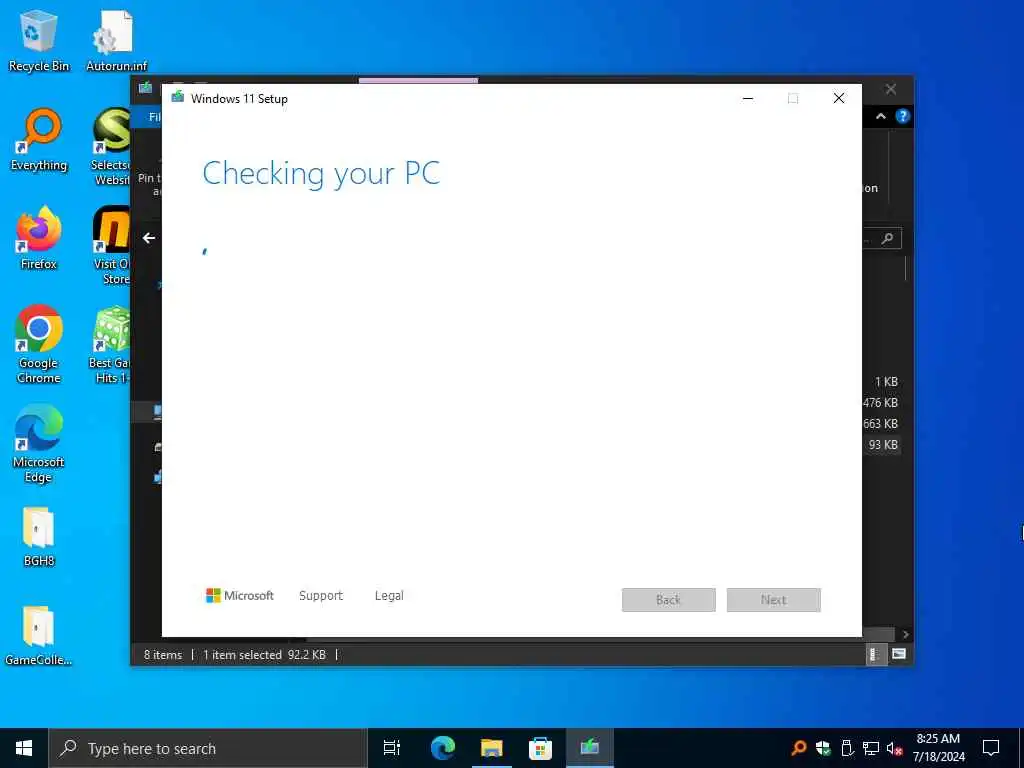Close the File Explorer window behind
This screenshot has height=768, width=1024.
(891, 89)
